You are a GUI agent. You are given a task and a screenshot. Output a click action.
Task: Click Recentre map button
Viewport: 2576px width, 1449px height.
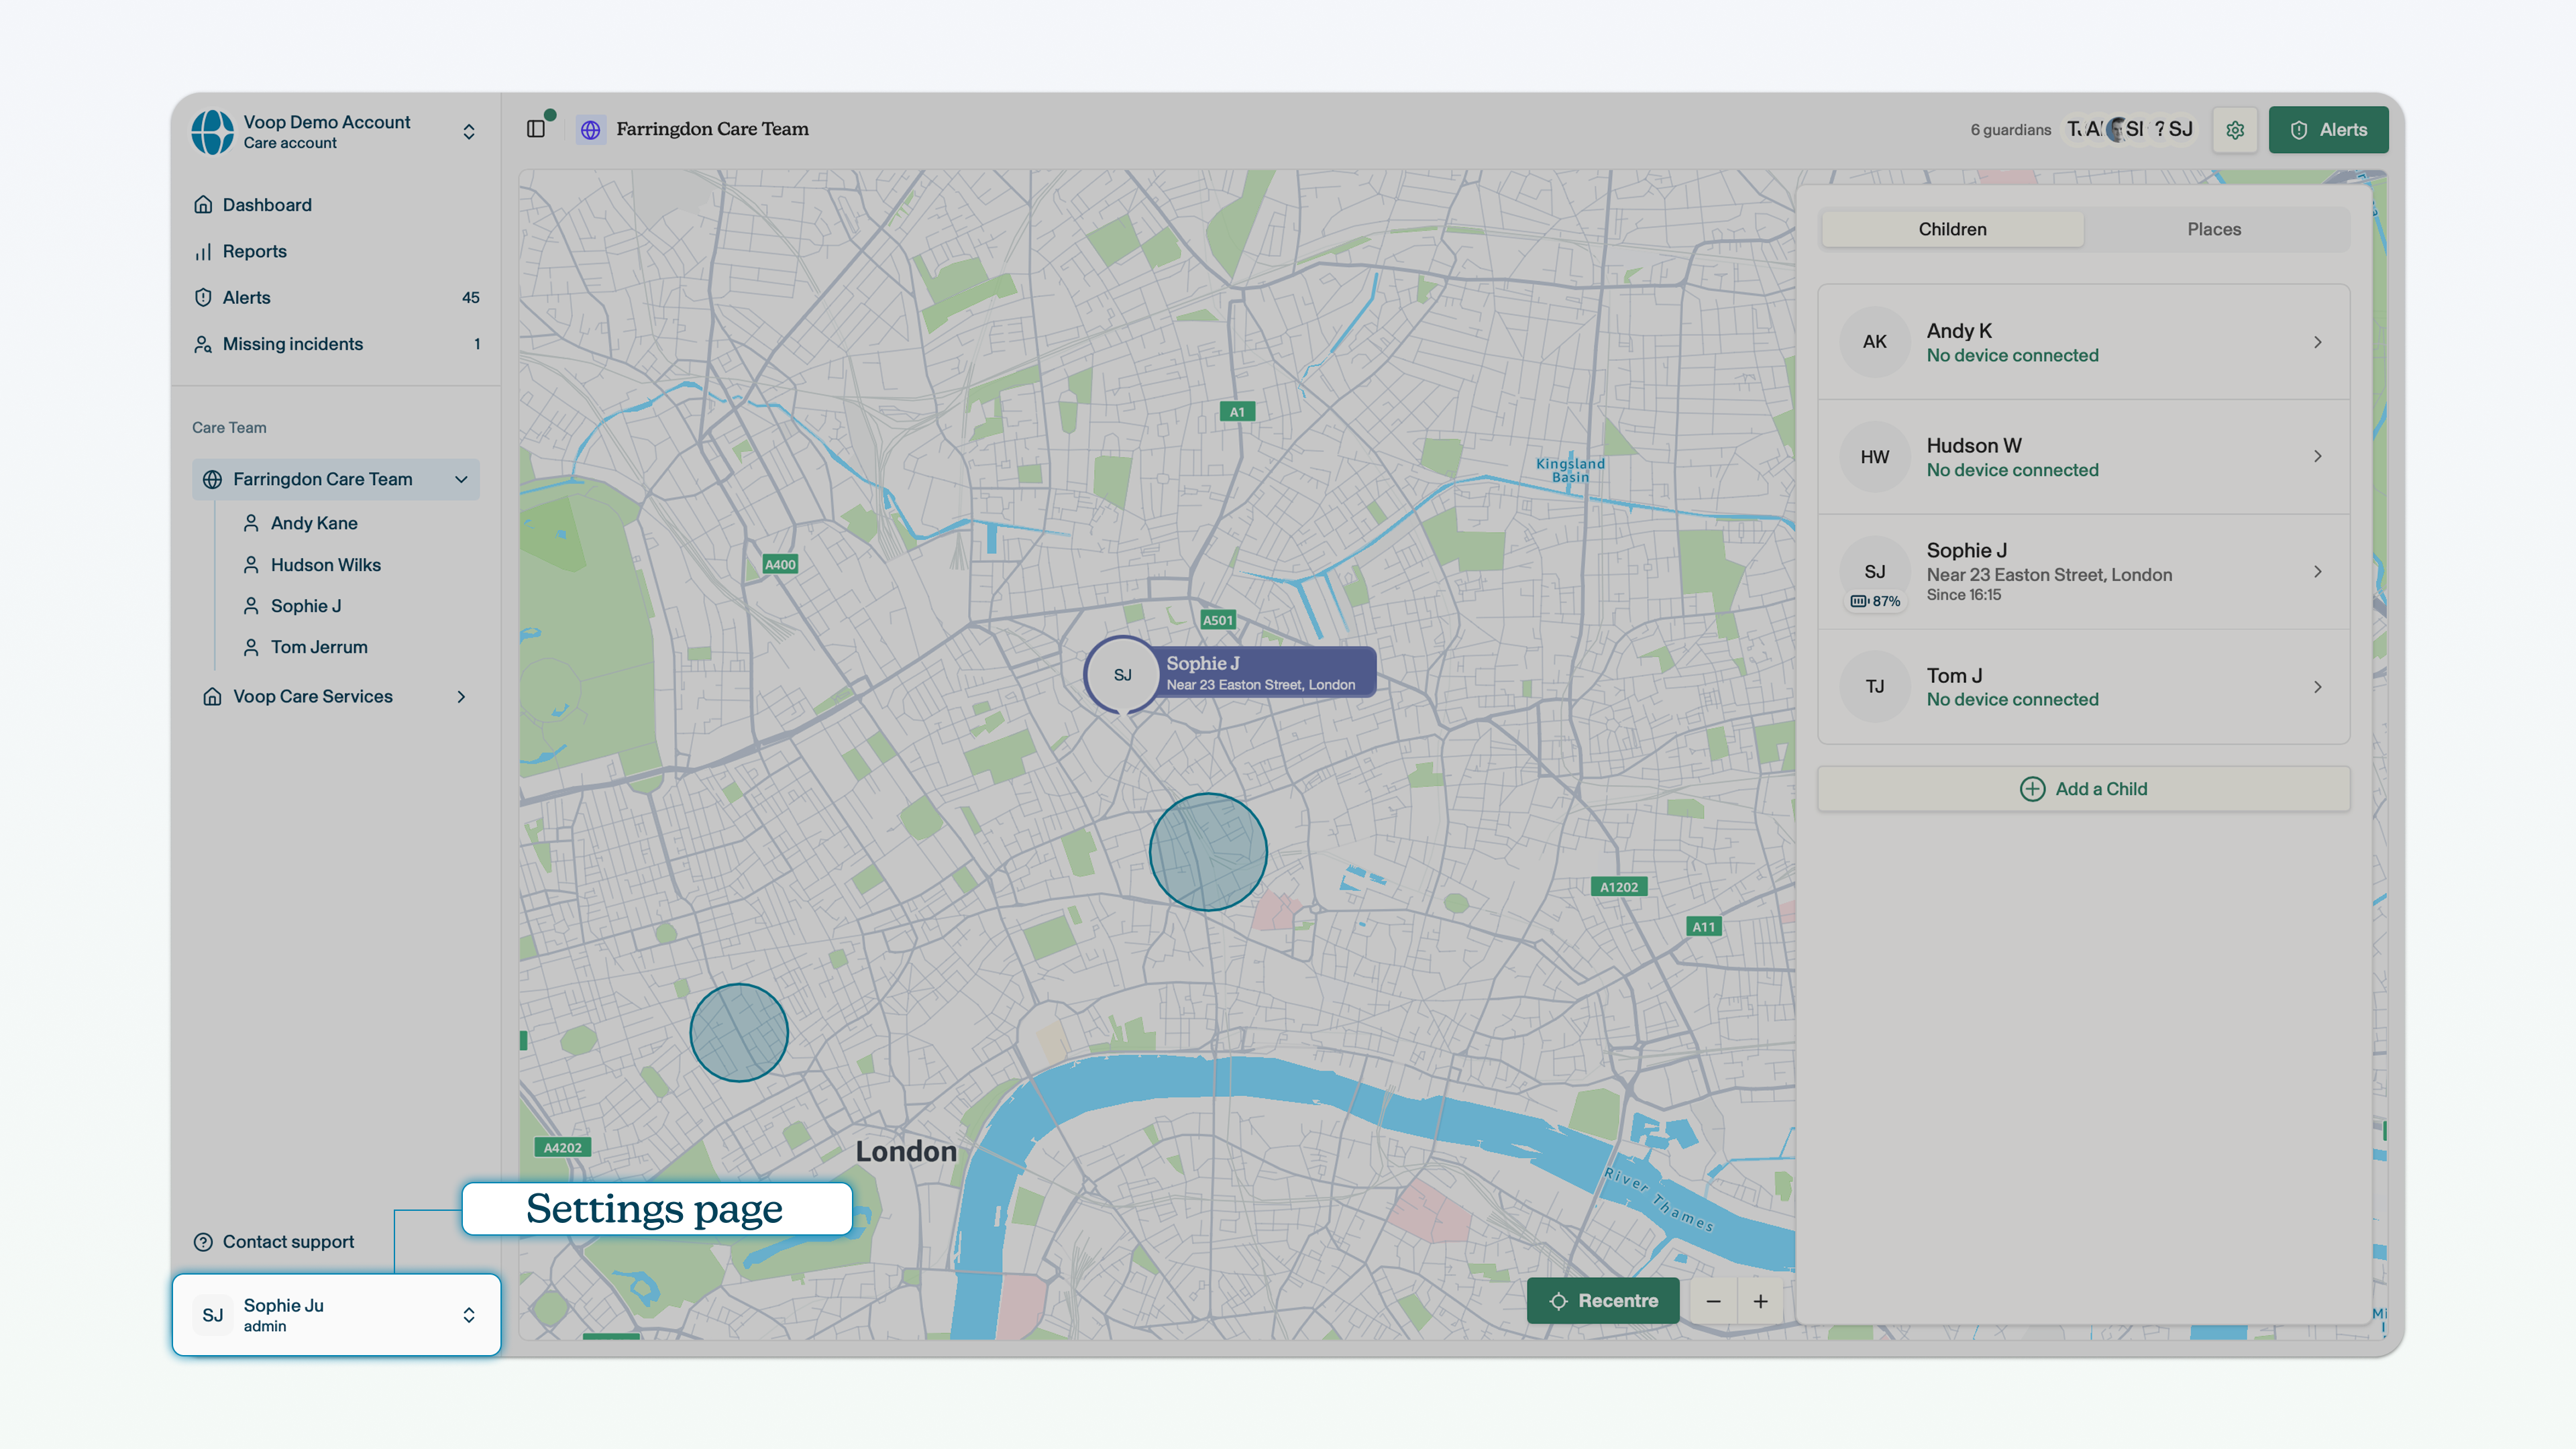coord(1603,1300)
